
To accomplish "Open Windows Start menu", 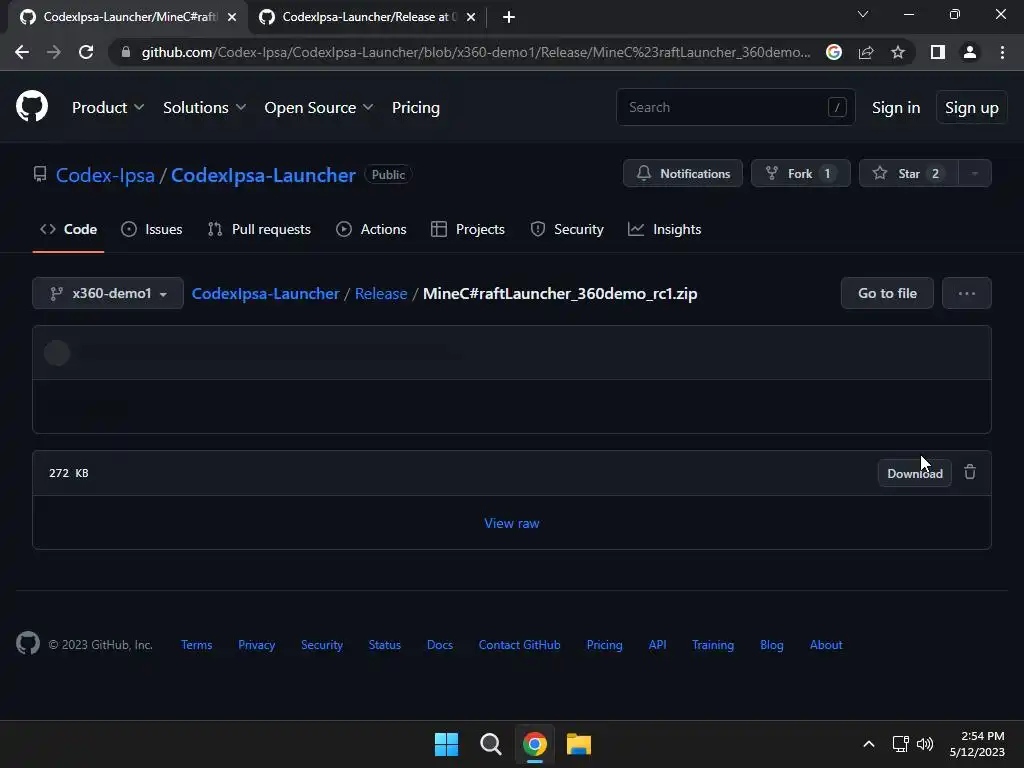I will 447,744.
